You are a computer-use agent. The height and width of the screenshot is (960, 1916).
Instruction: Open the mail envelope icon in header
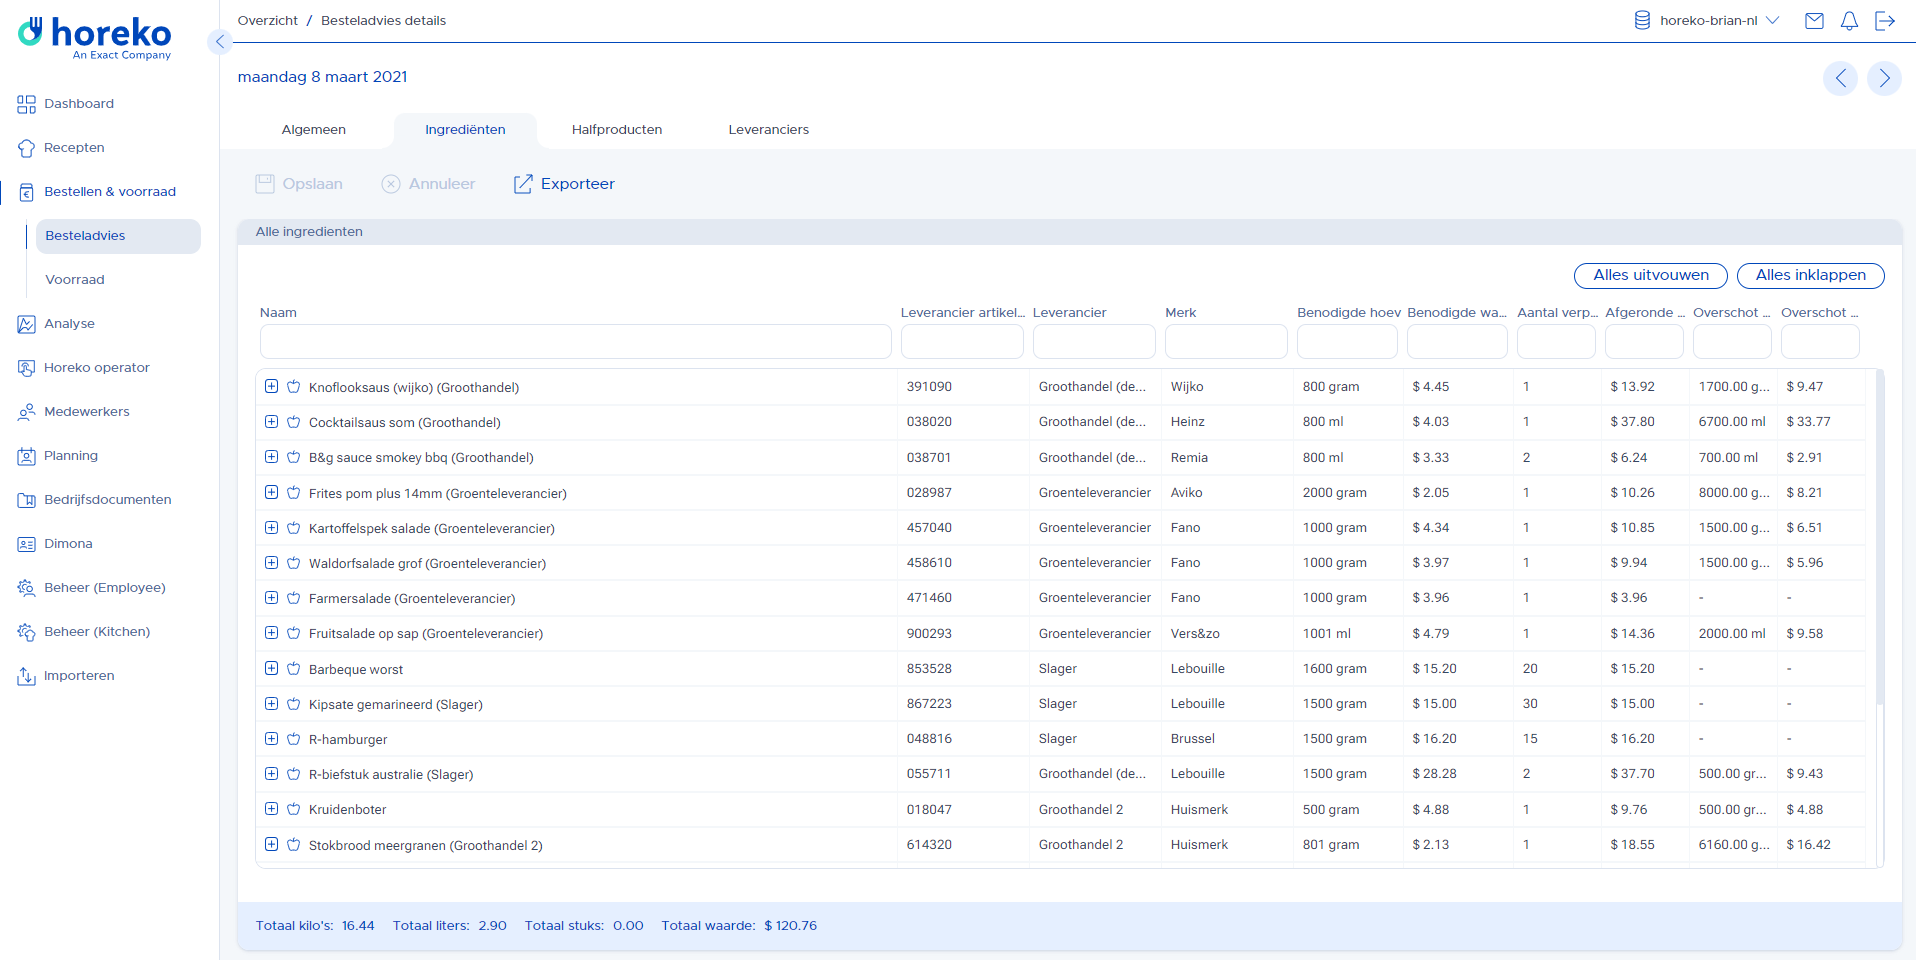point(1814,21)
